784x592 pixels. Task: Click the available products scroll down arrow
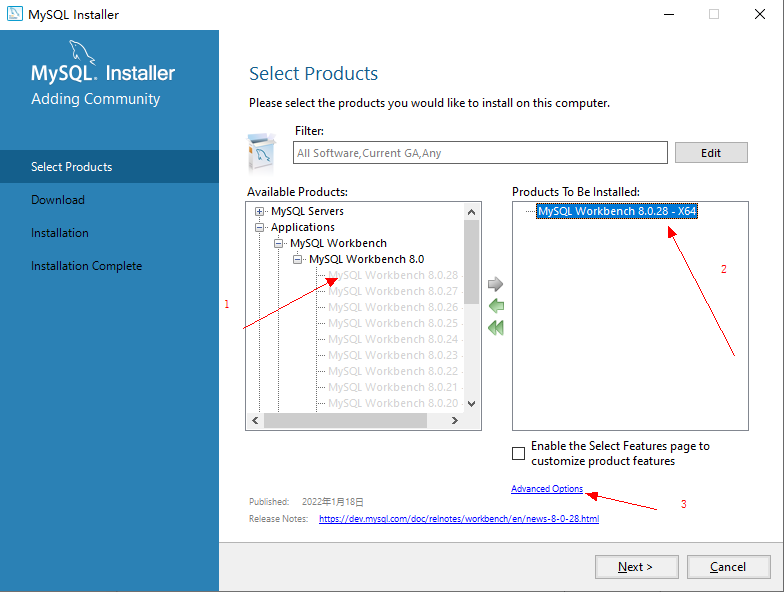471,404
